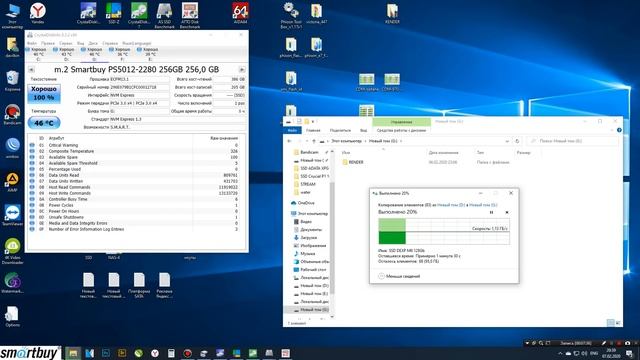This screenshot has height=360, width=640.
Task: Select the Composite Temperature attribute row
Action: [134, 151]
